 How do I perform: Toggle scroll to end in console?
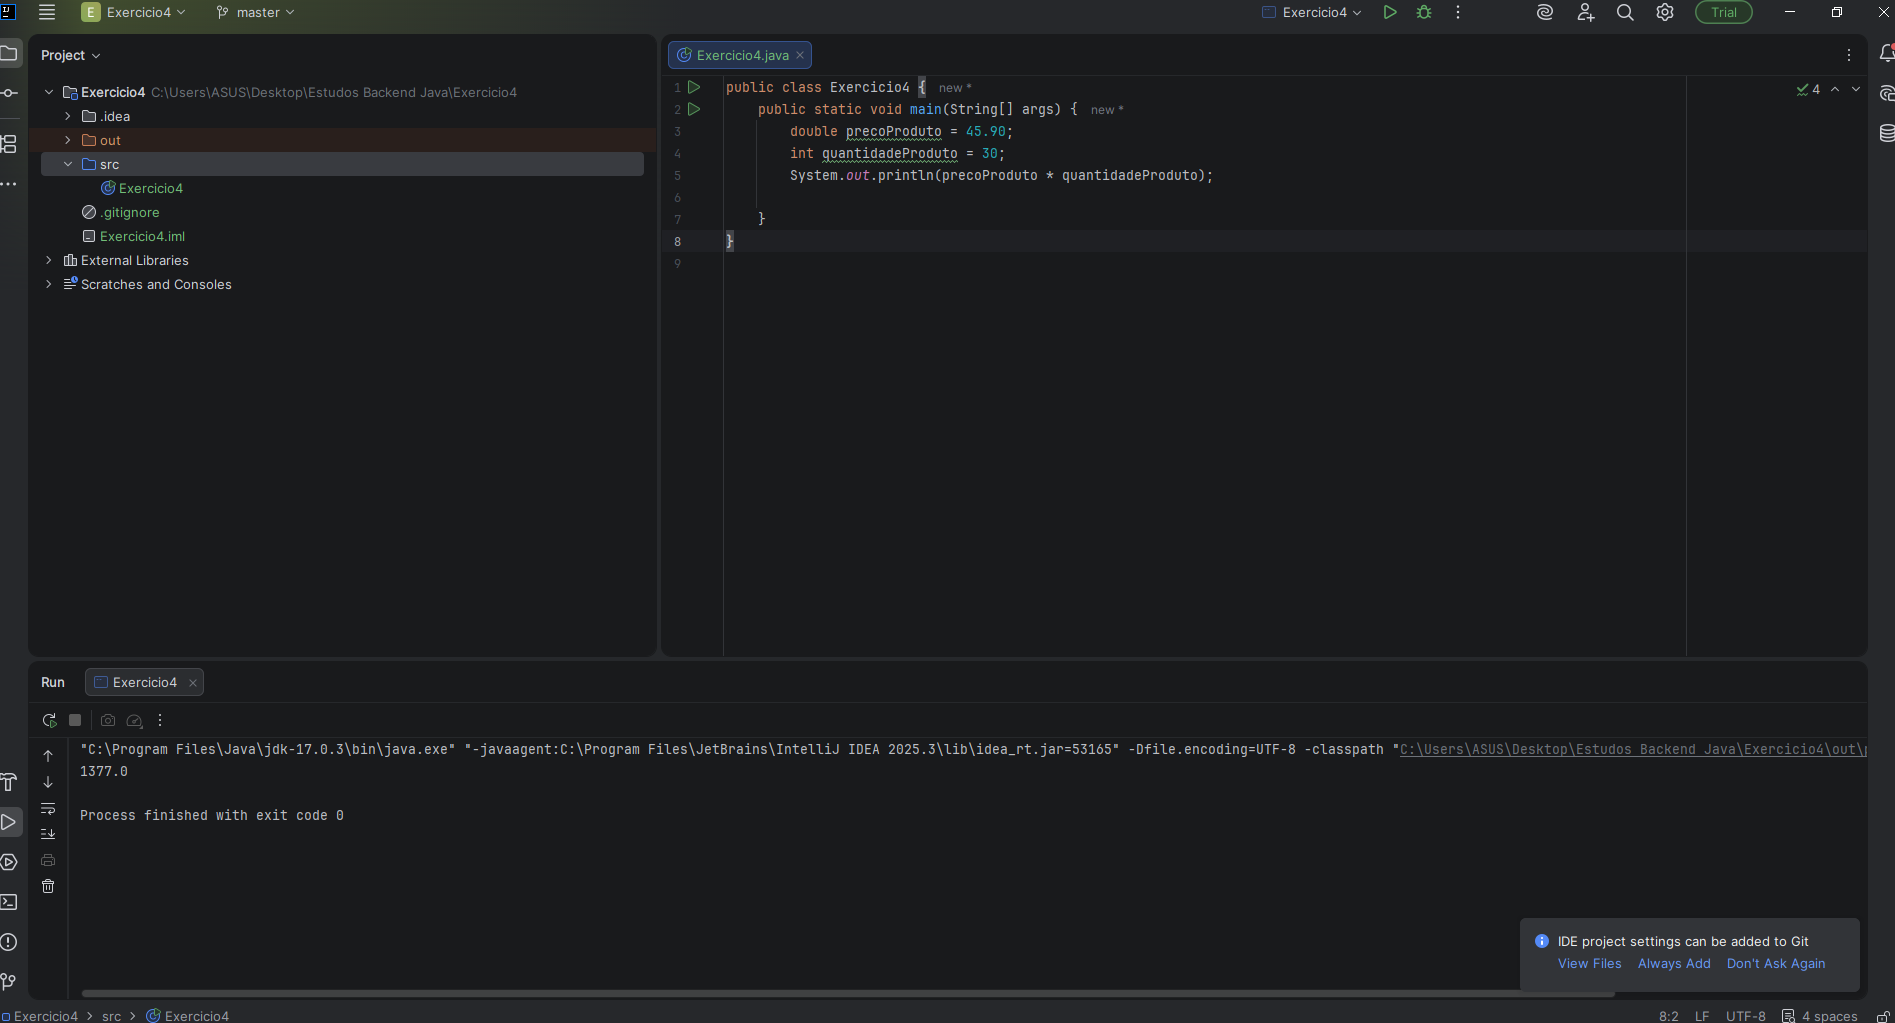[x=48, y=834]
